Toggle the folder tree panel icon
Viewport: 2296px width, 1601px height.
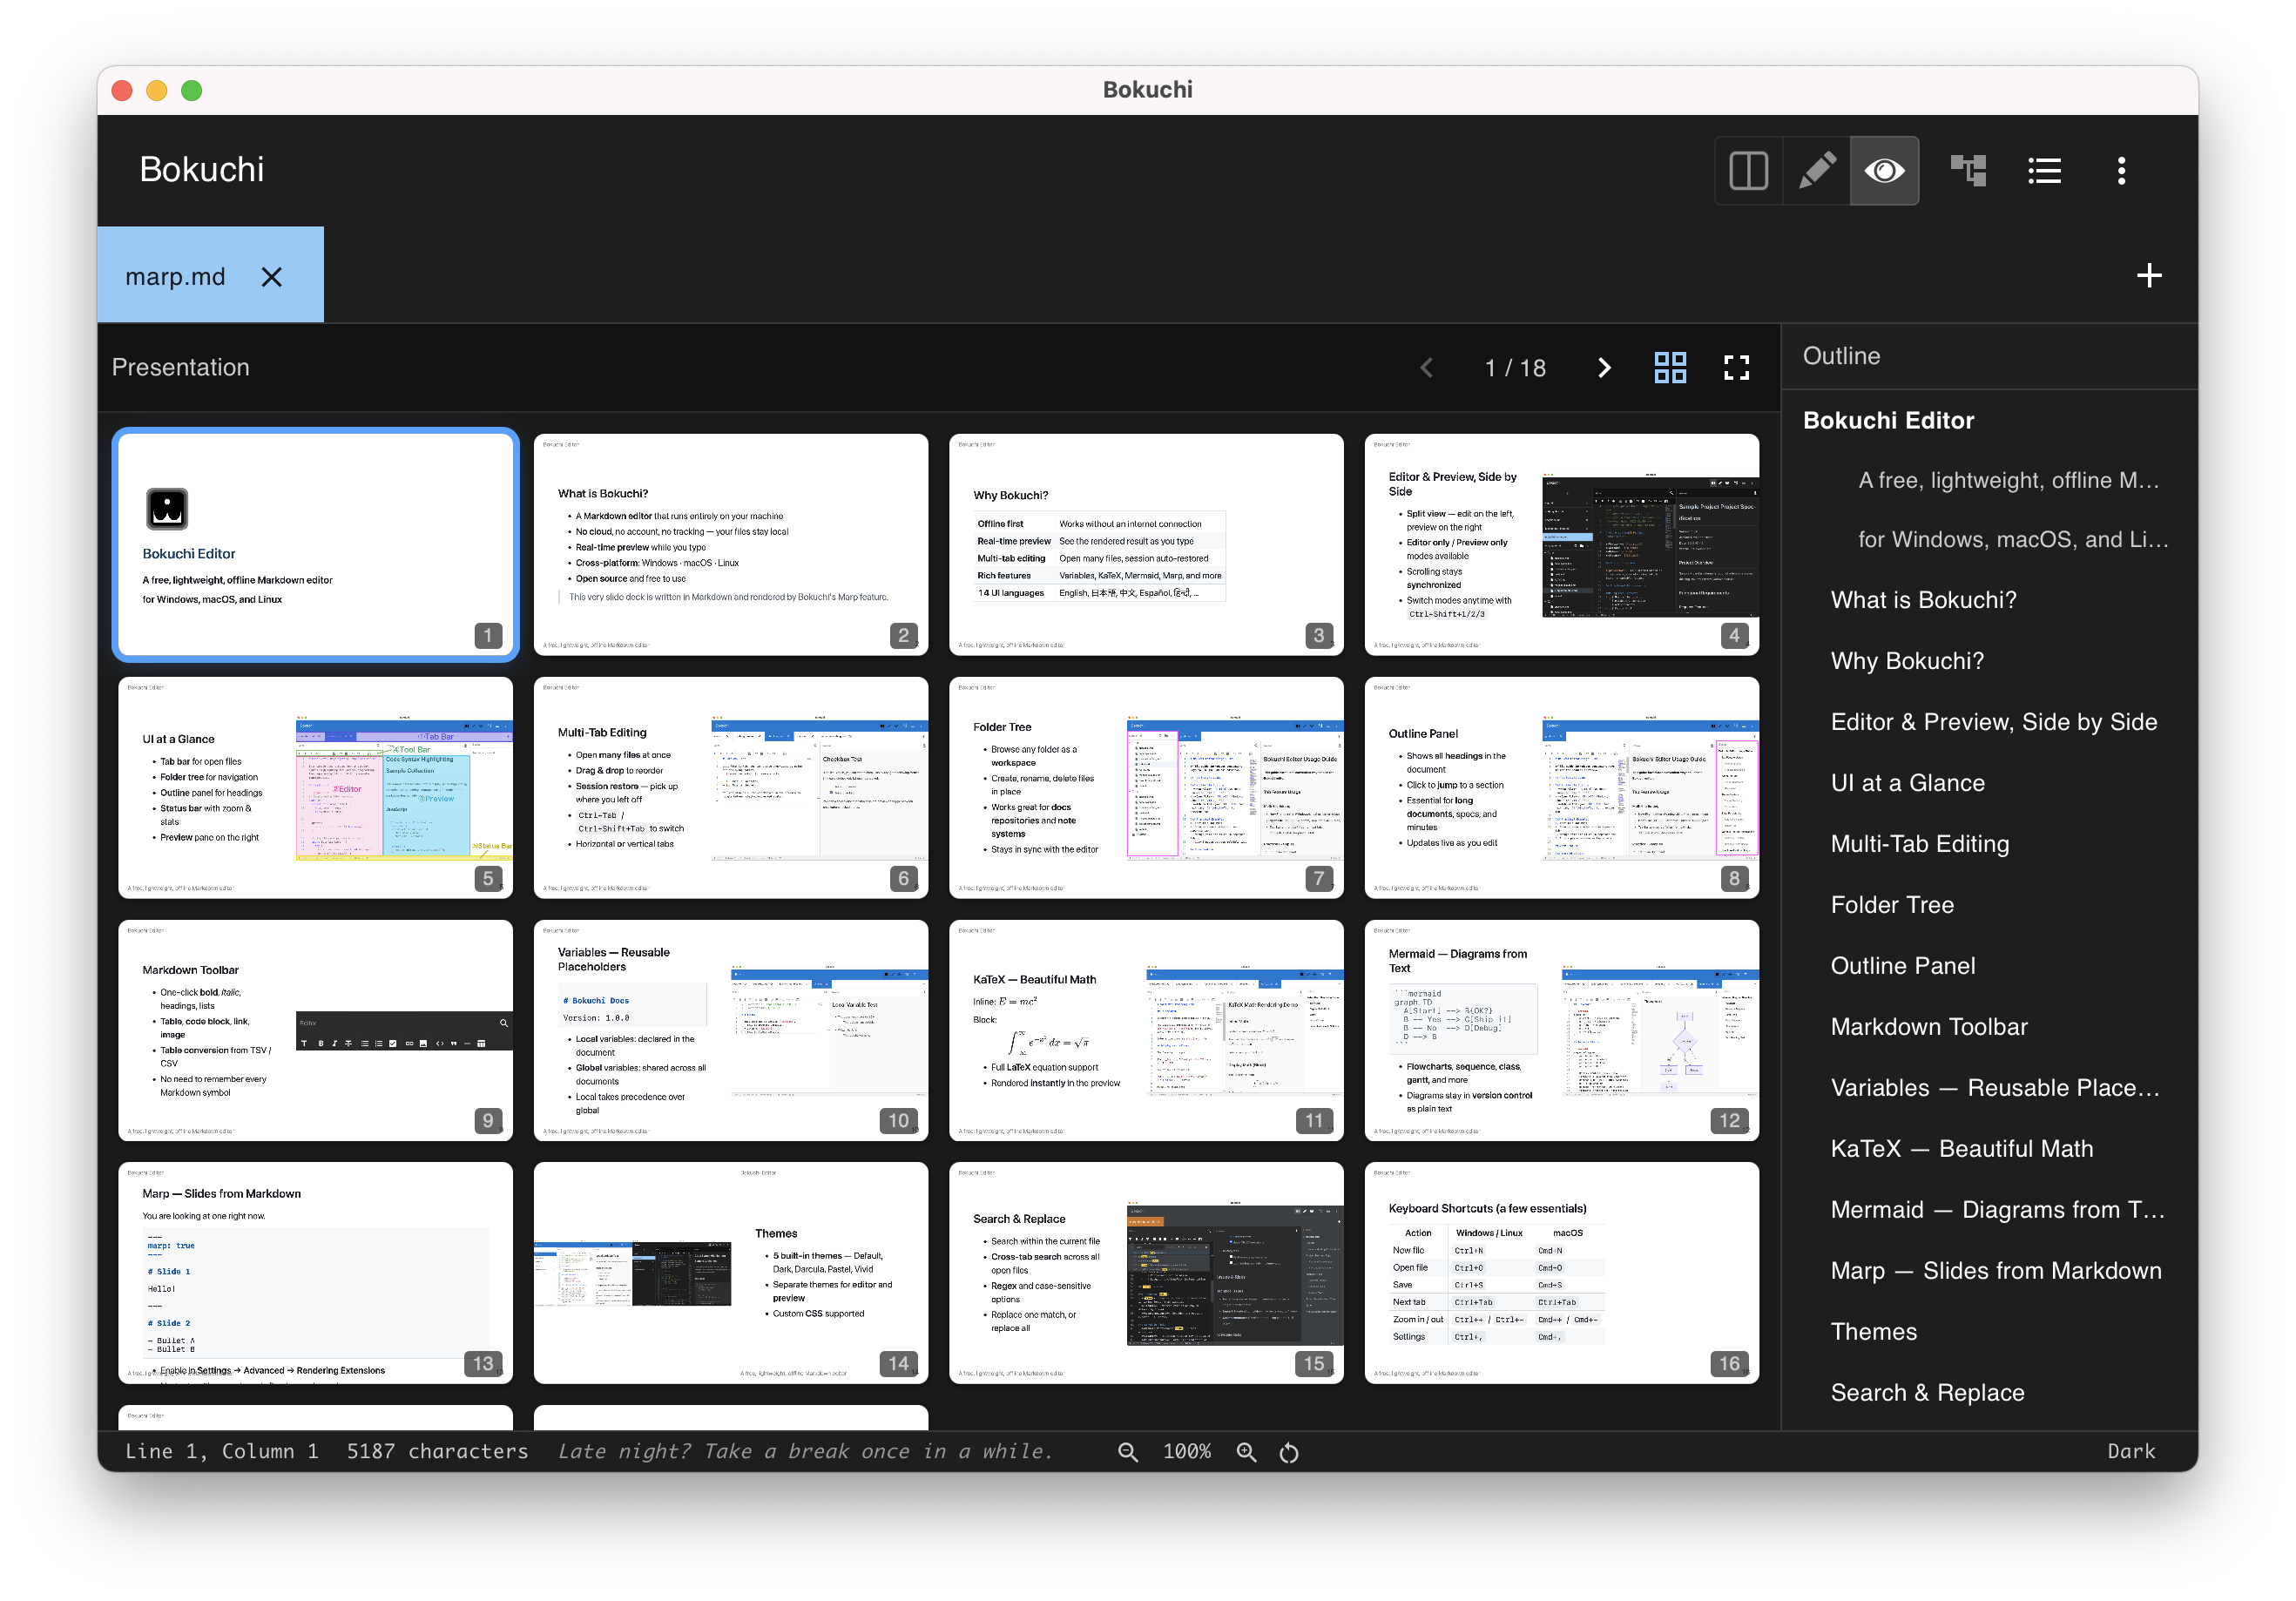click(1968, 171)
